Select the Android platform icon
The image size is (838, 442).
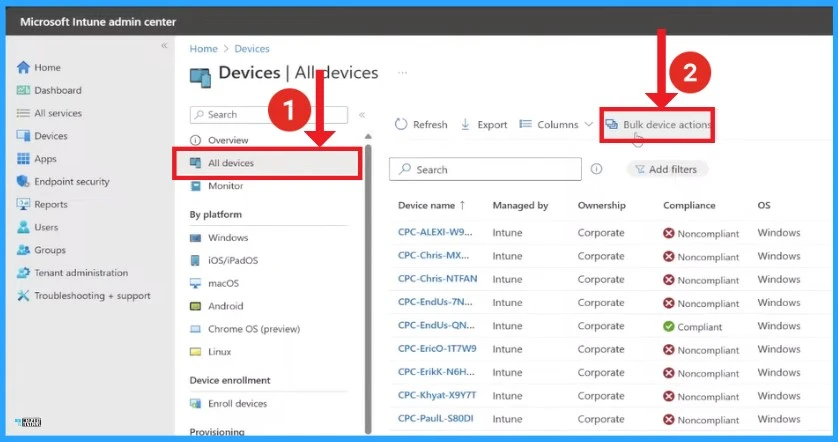(x=196, y=306)
